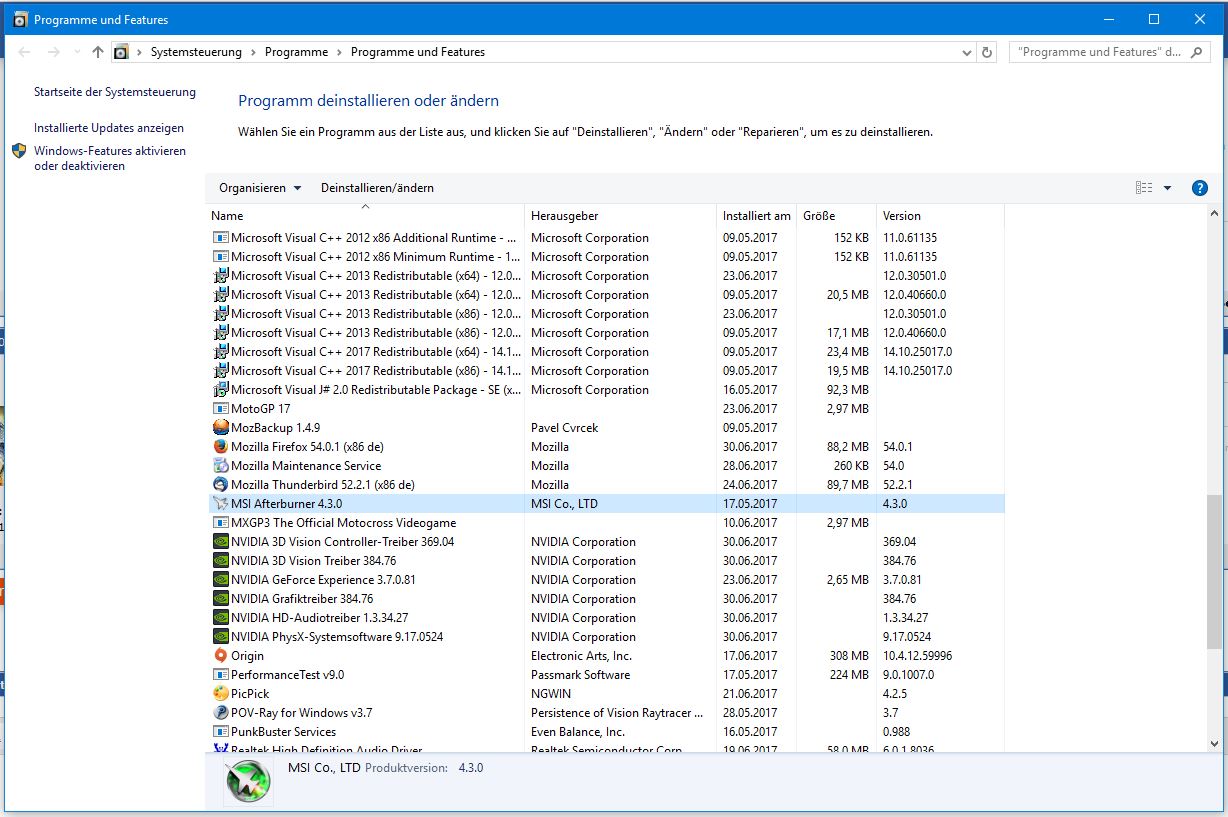The height and width of the screenshot is (817, 1228).
Task: Click the Mozilla Thunderbird icon
Action: (221, 485)
